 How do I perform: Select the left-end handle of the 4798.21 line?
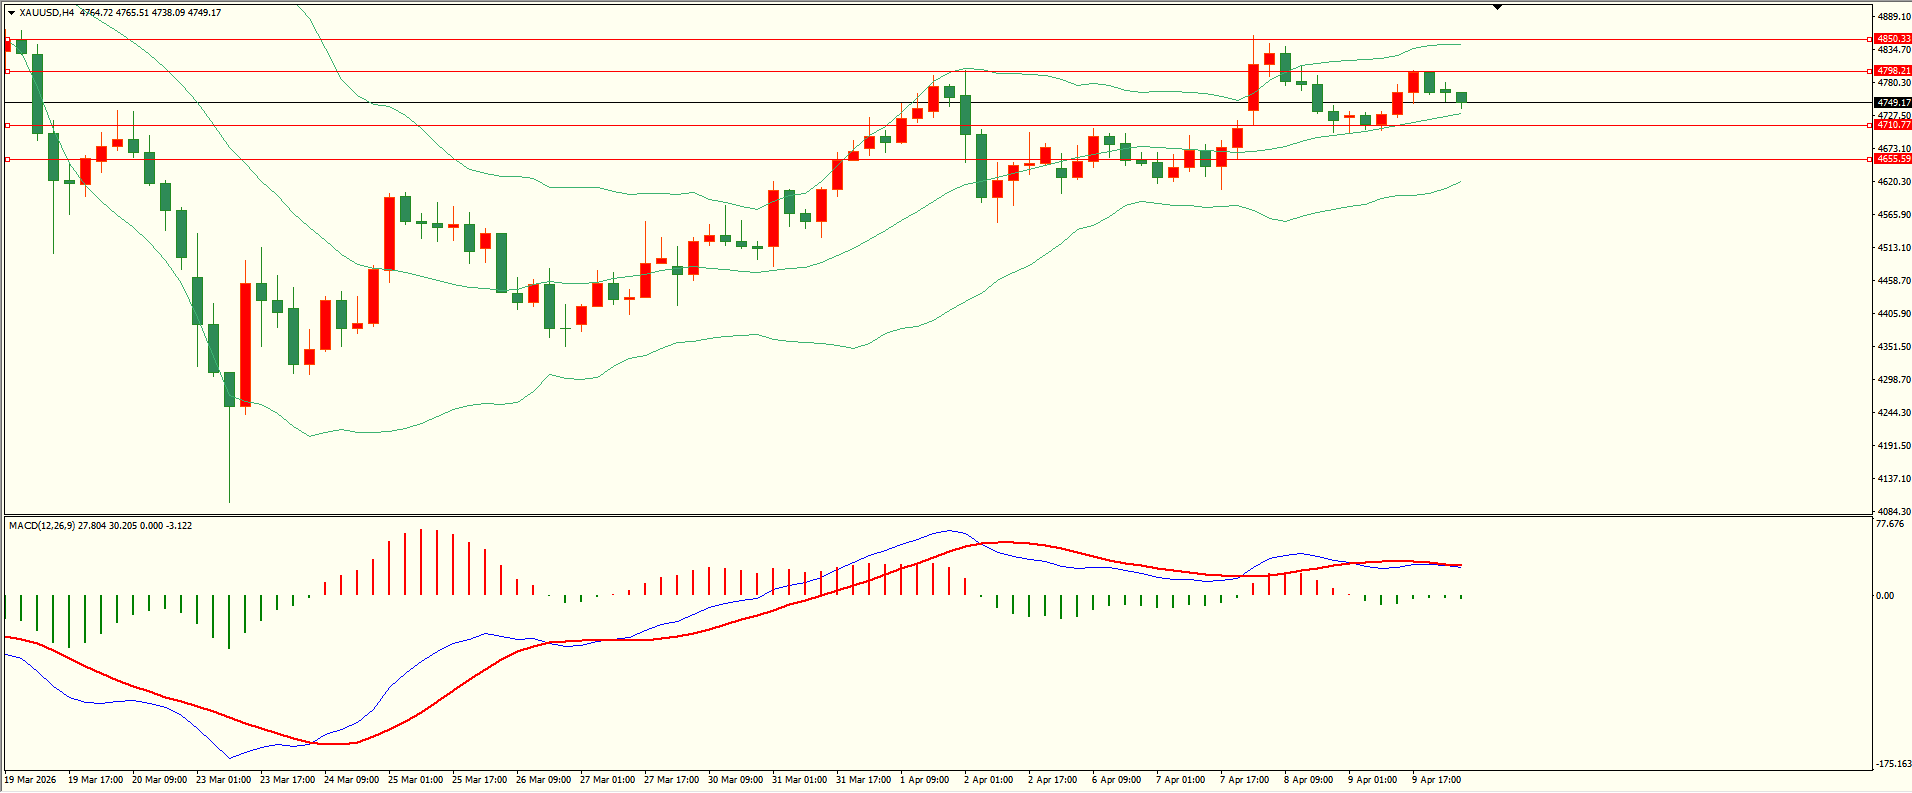(8, 71)
